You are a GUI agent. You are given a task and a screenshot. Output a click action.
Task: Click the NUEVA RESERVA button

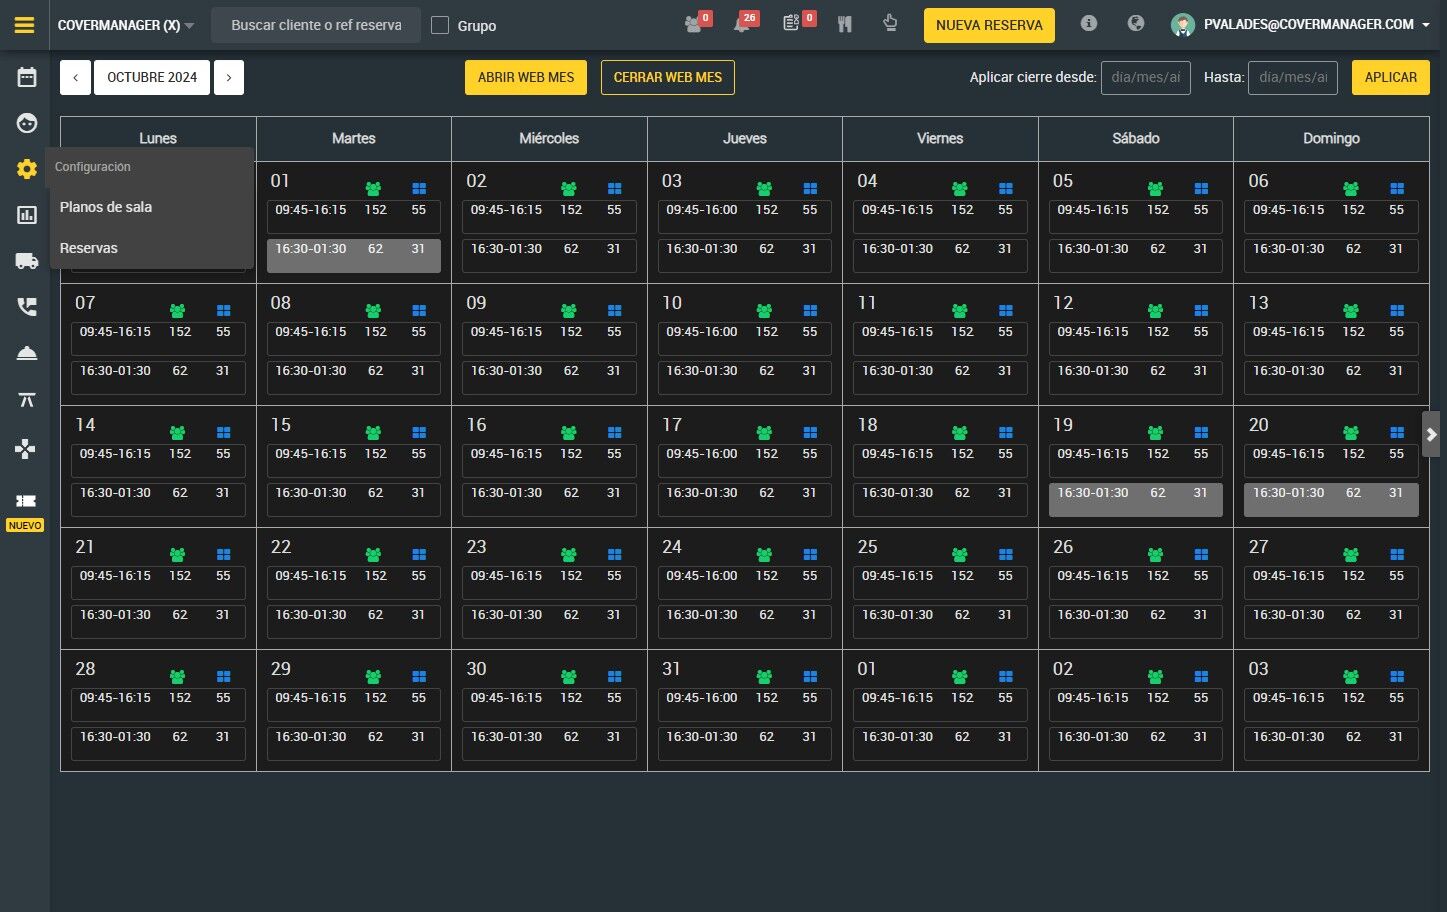(x=989, y=25)
